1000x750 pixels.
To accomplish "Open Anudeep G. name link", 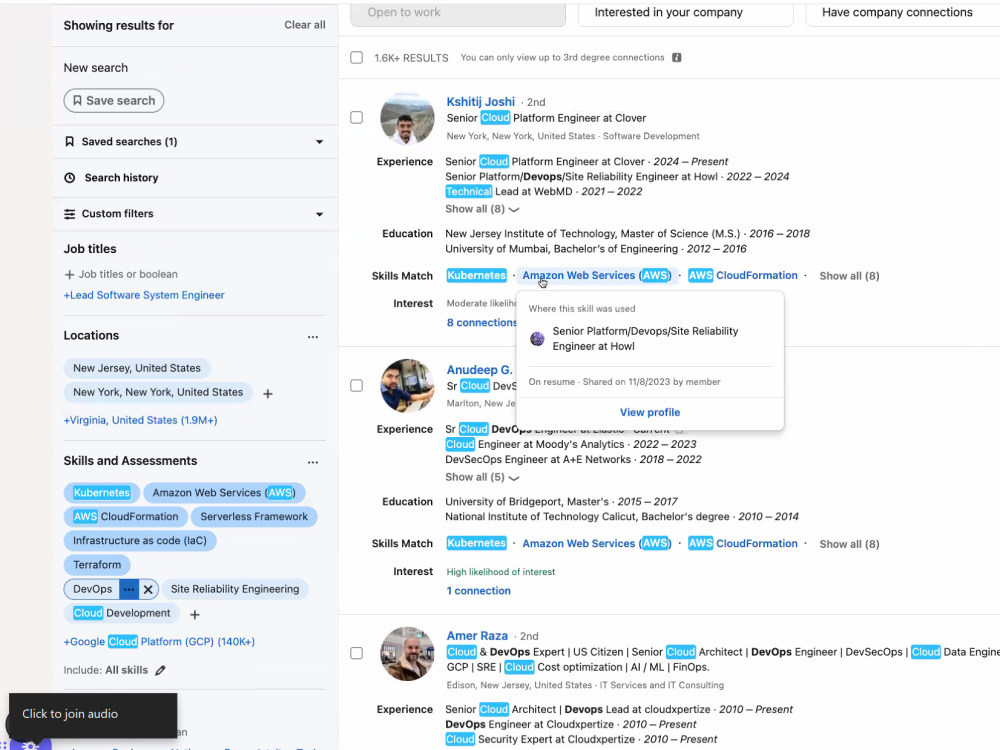I will pyautogui.click(x=479, y=370).
